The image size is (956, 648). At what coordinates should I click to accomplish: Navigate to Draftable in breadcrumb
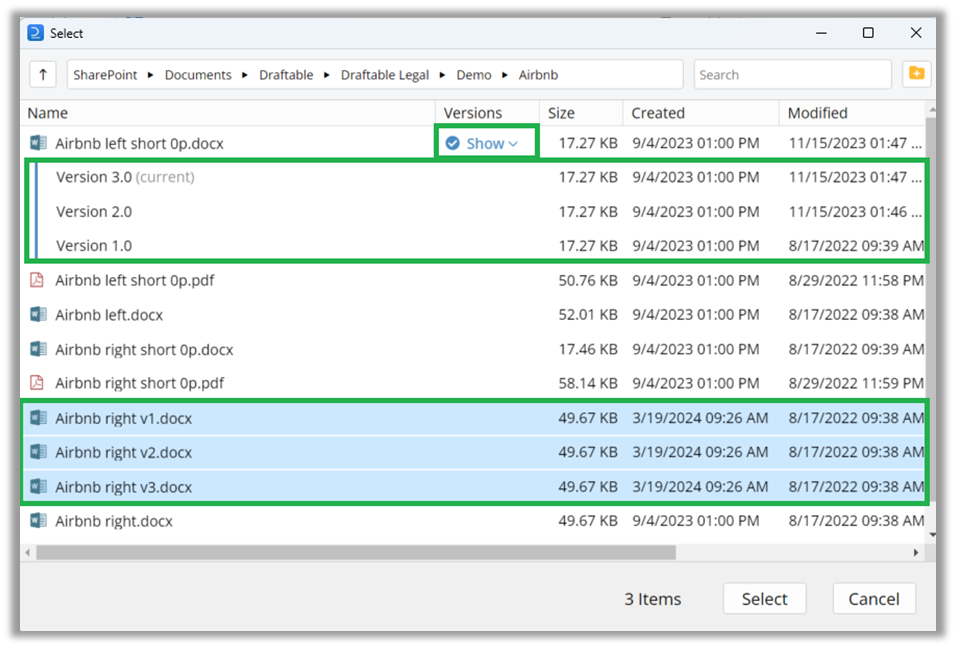286,75
